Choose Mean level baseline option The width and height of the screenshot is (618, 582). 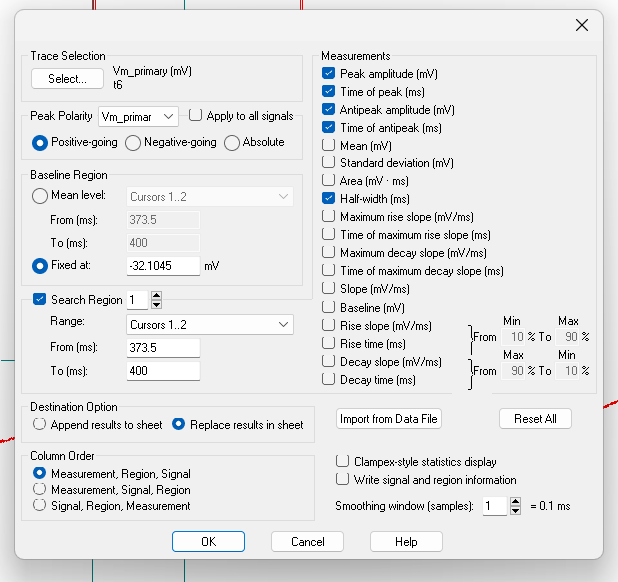(x=40, y=196)
